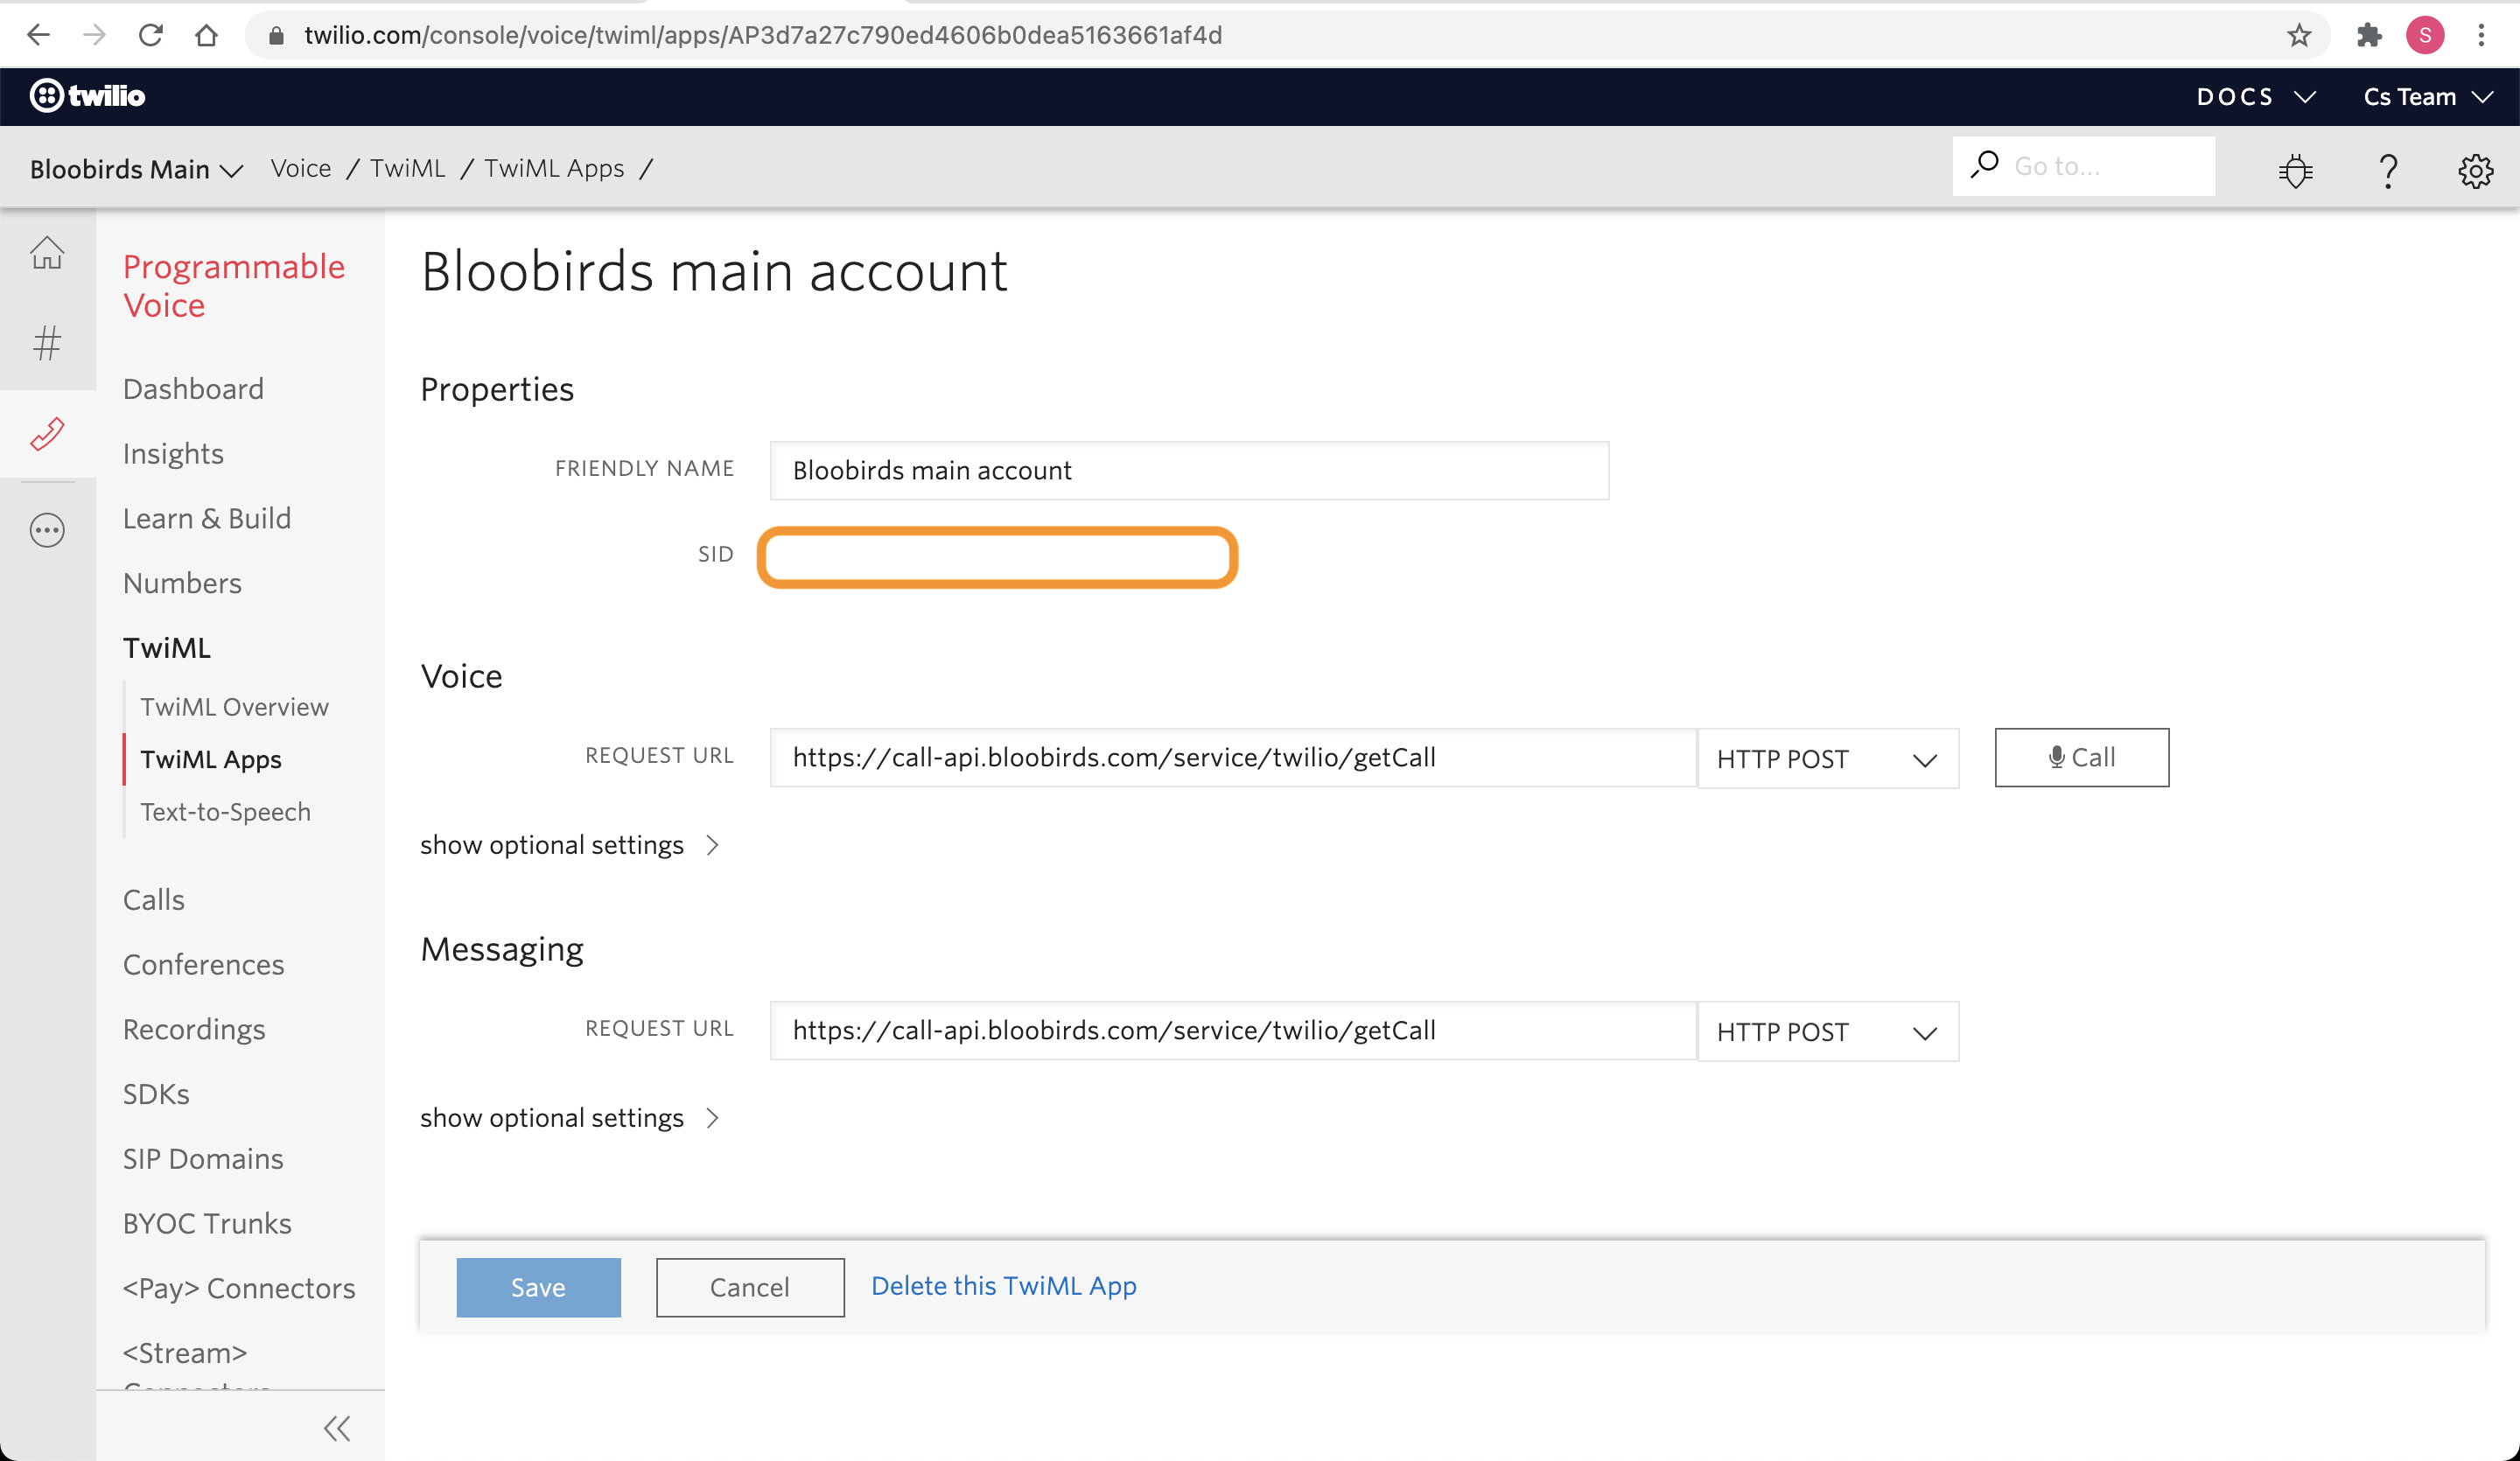The width and height of the screenshot is (2520, 1461).
Task: Open Text-to-Speech
Action: coord(225,812)
